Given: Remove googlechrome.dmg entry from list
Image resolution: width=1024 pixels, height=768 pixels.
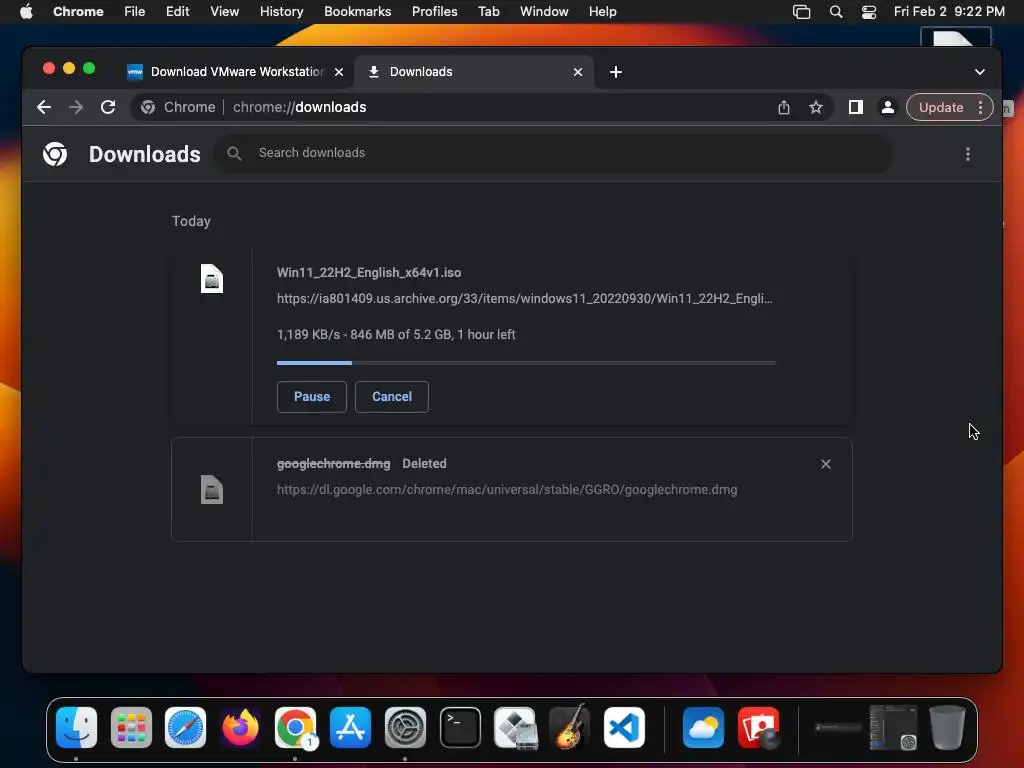Looking at the screenshot, I should 825,464.
